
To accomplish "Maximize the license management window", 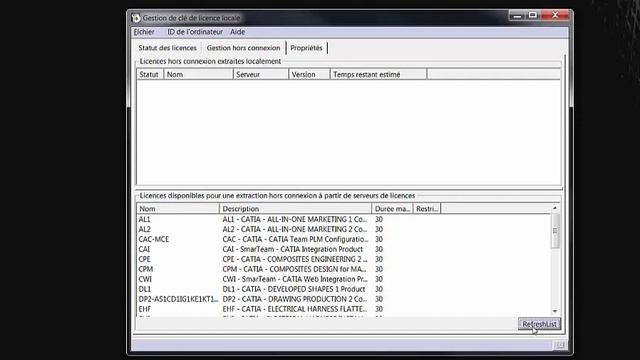I will click(x=533, y=16).
